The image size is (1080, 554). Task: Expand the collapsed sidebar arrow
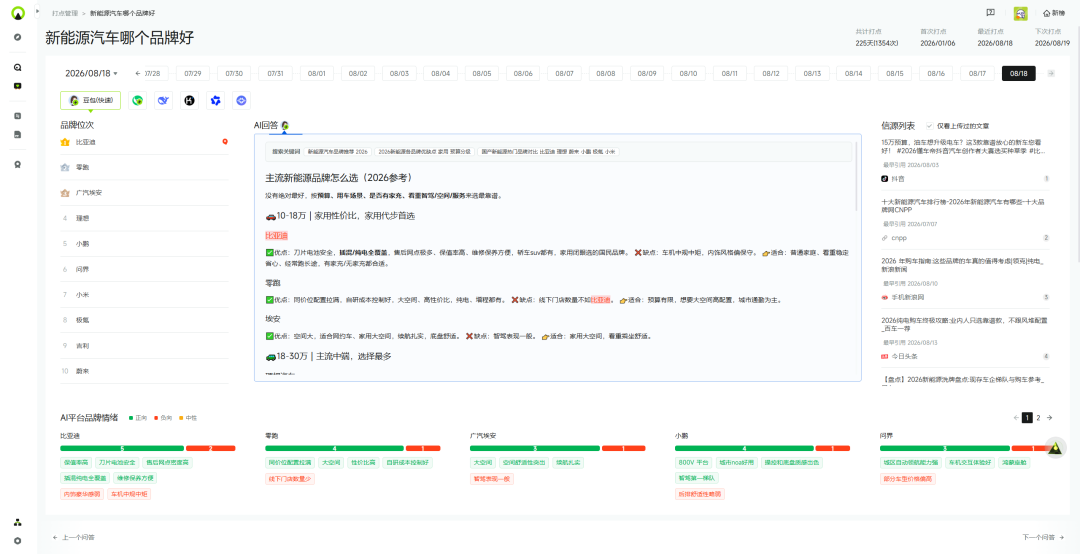38,12
